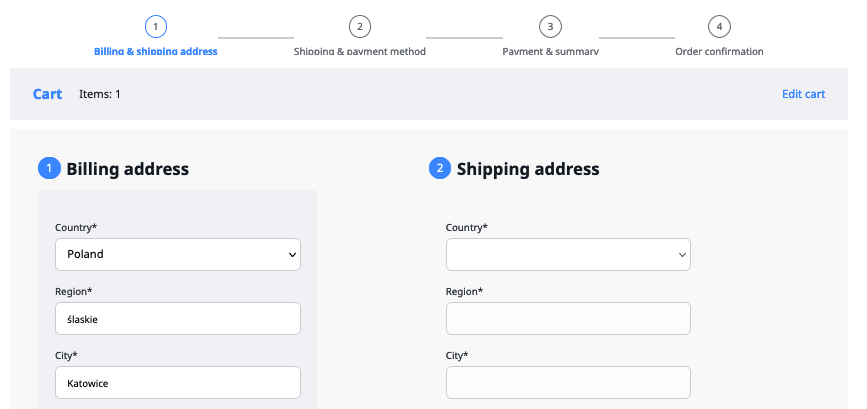The width and height of the screenshot is (867, 409).
Task: Click step 4 circle icon in progress bar
Action: click(x=719, y=26)
